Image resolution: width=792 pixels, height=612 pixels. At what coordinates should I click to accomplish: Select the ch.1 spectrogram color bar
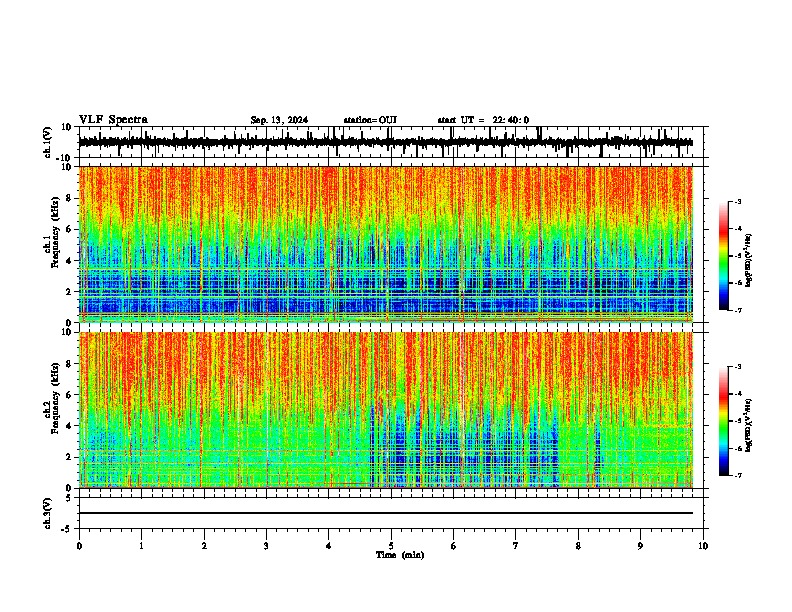(x=723, y=256)
